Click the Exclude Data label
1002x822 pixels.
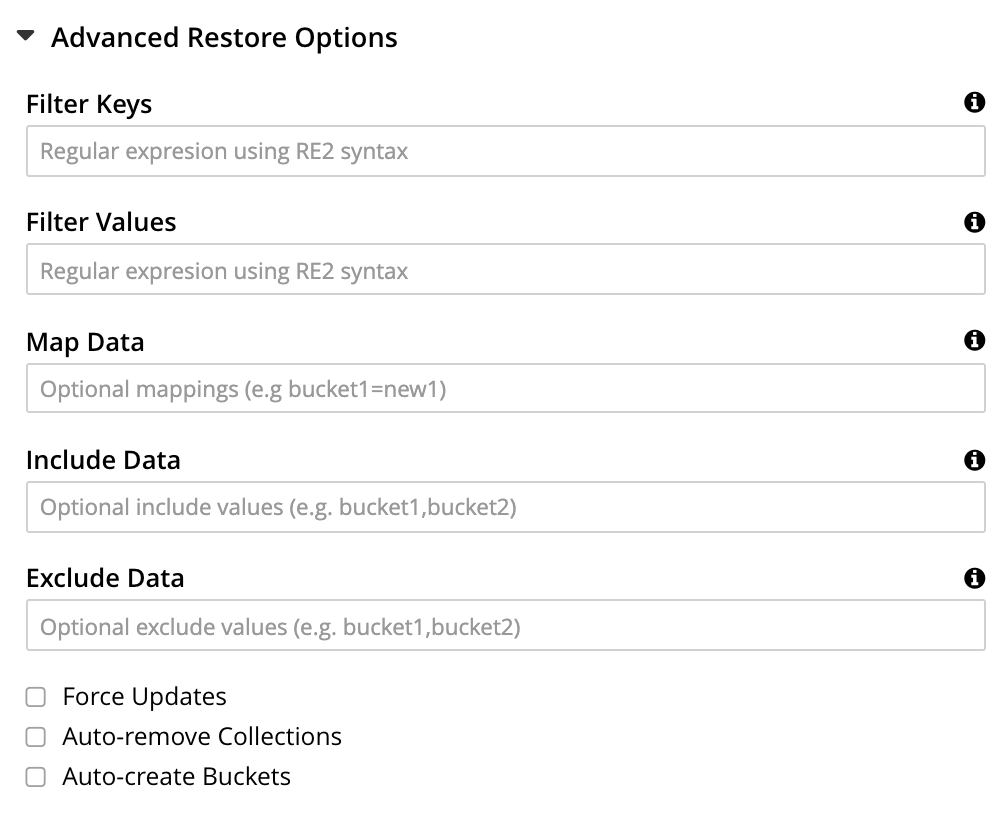click(105, 579)
